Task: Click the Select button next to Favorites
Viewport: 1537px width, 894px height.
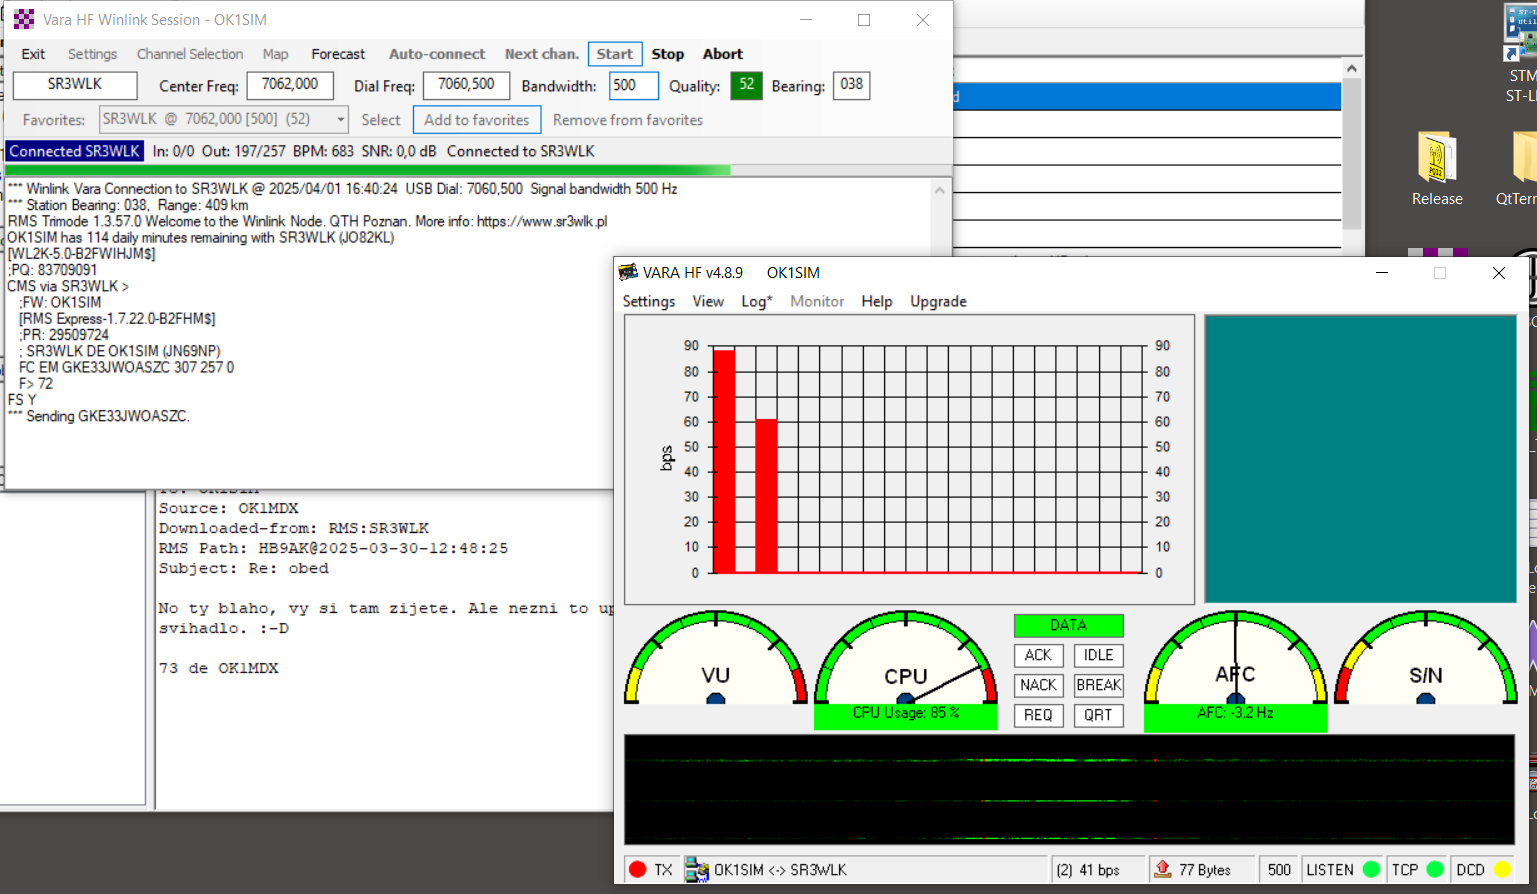Action: pyautogui.click(x=381, y=120)
